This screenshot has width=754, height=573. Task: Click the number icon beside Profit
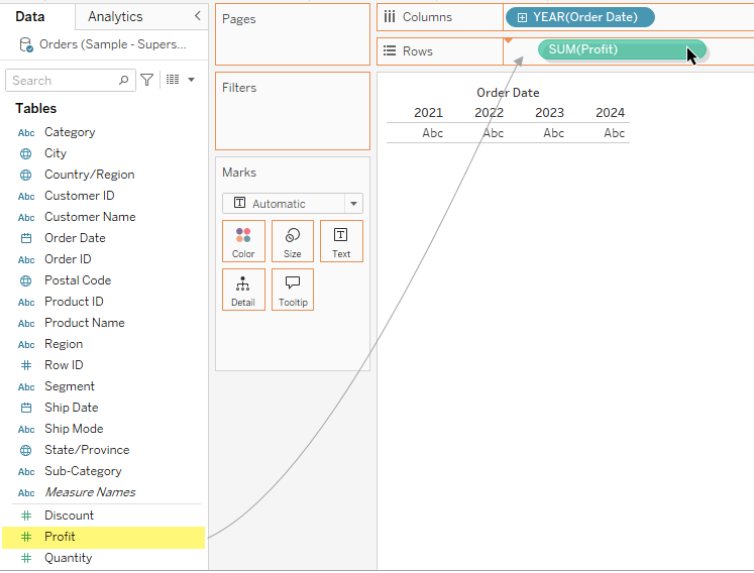coord(26,537)
